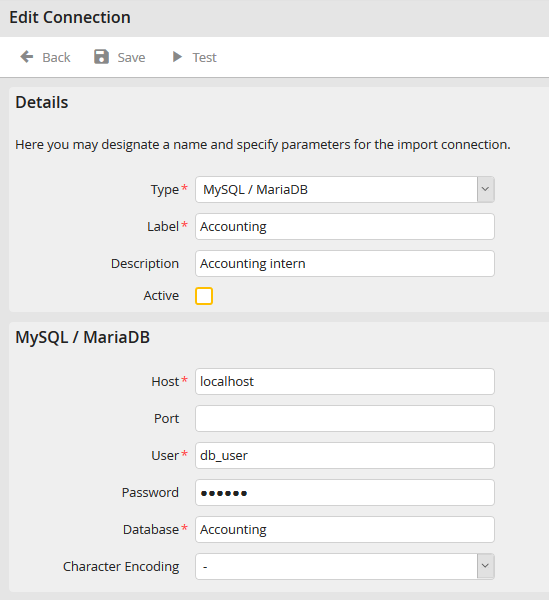The image size is (549, 600).
Task: Open the Character Encoding dropdown arrow
Action: (x=485, y=566)
